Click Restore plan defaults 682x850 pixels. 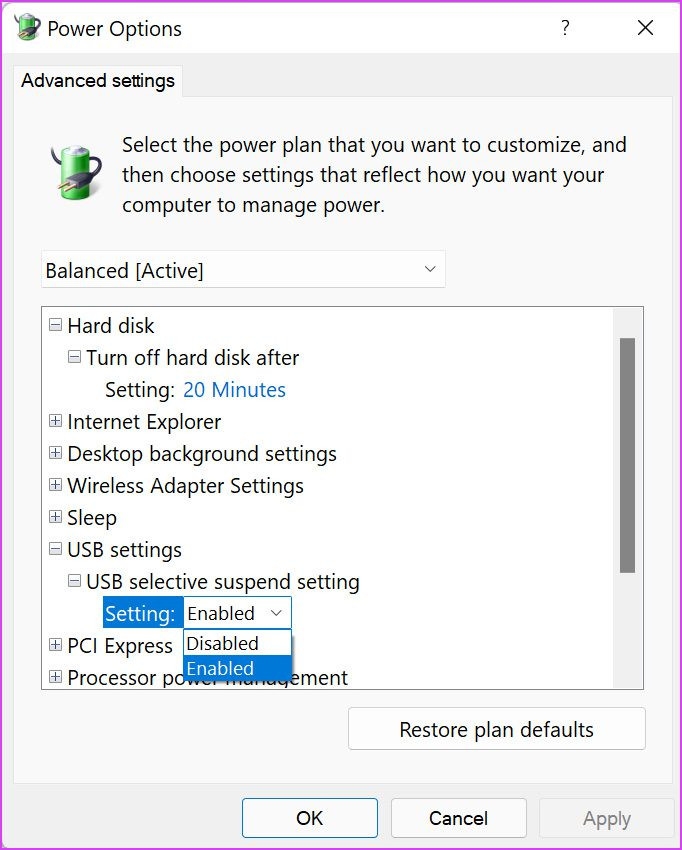496,728
